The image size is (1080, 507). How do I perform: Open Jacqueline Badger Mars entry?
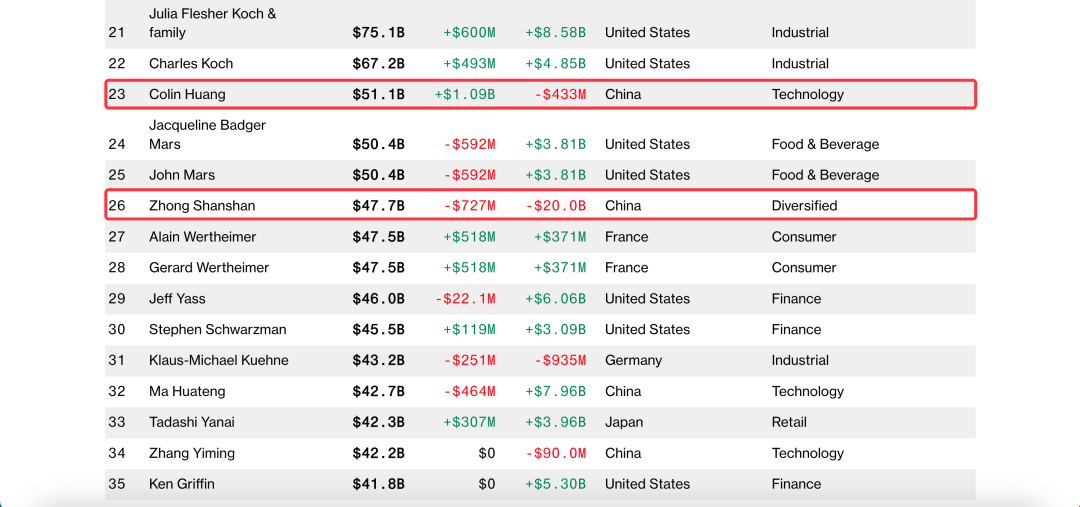click(207, 135)
